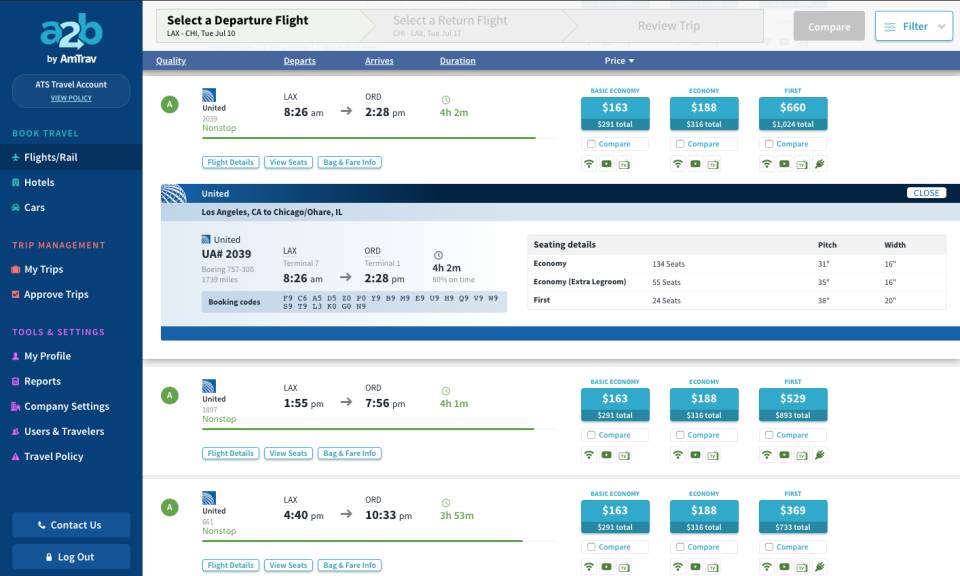The image size is (960, 576).
Task: Click the wifi icon under $163 for 1:55 pm flight
Action: (x=588, y=455)
